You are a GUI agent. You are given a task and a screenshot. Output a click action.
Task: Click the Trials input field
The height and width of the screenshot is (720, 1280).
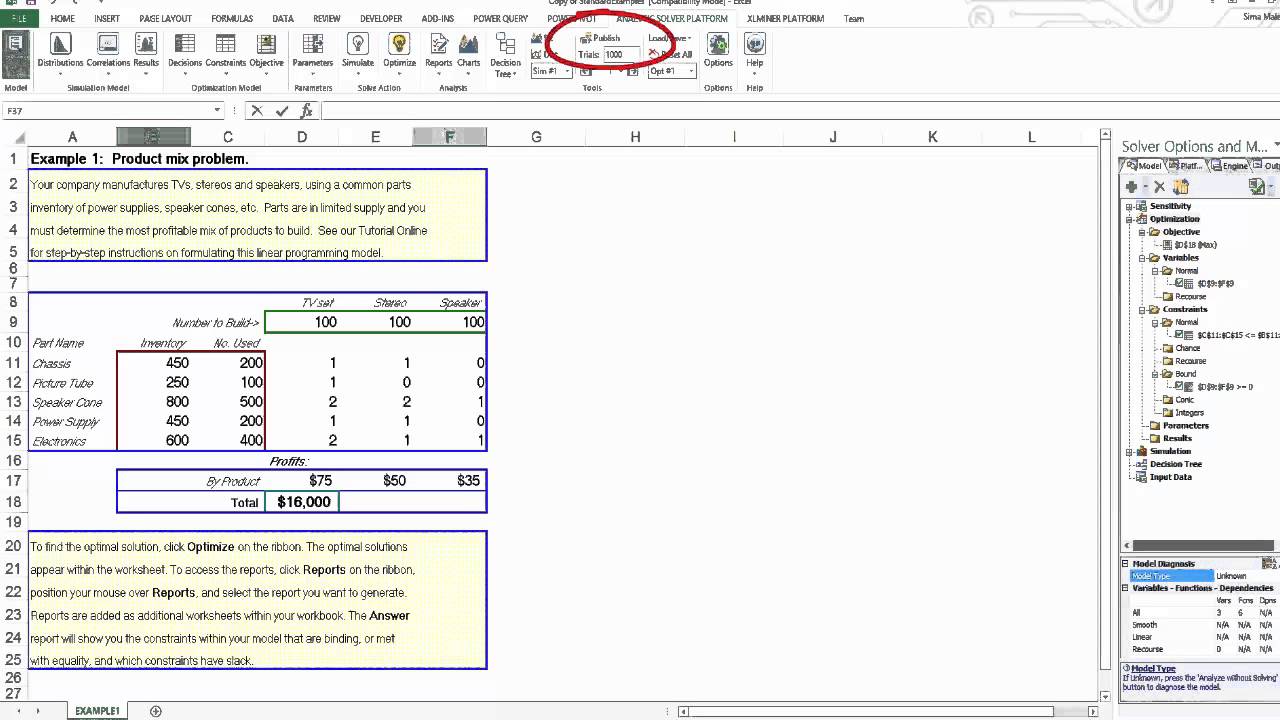click(621, 55)
